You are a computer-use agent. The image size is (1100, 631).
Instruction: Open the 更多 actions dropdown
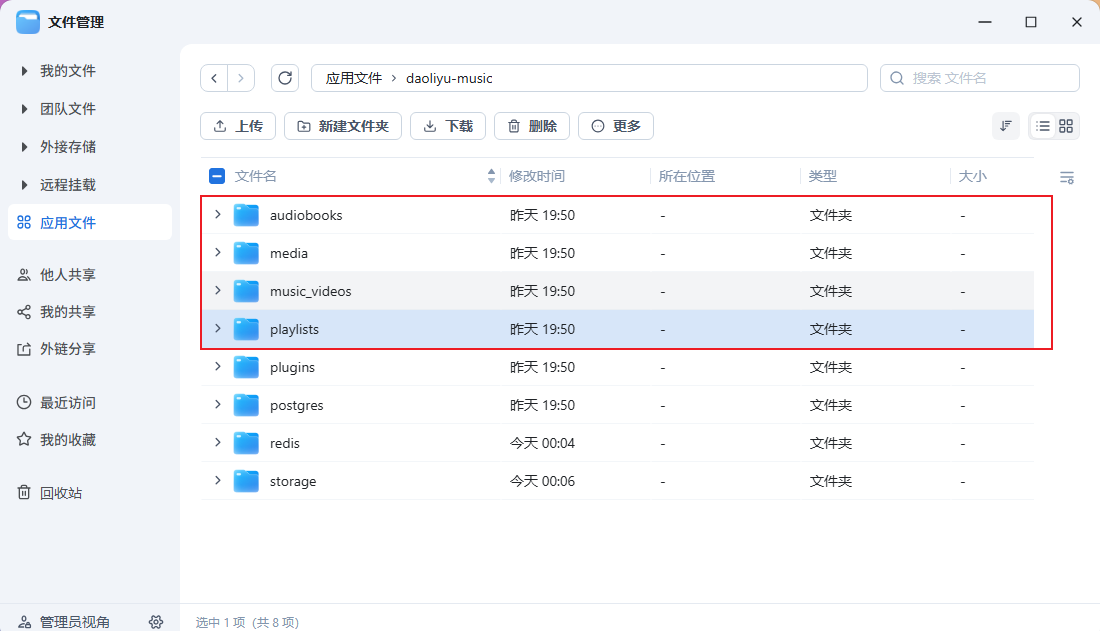tap(615, 126)
